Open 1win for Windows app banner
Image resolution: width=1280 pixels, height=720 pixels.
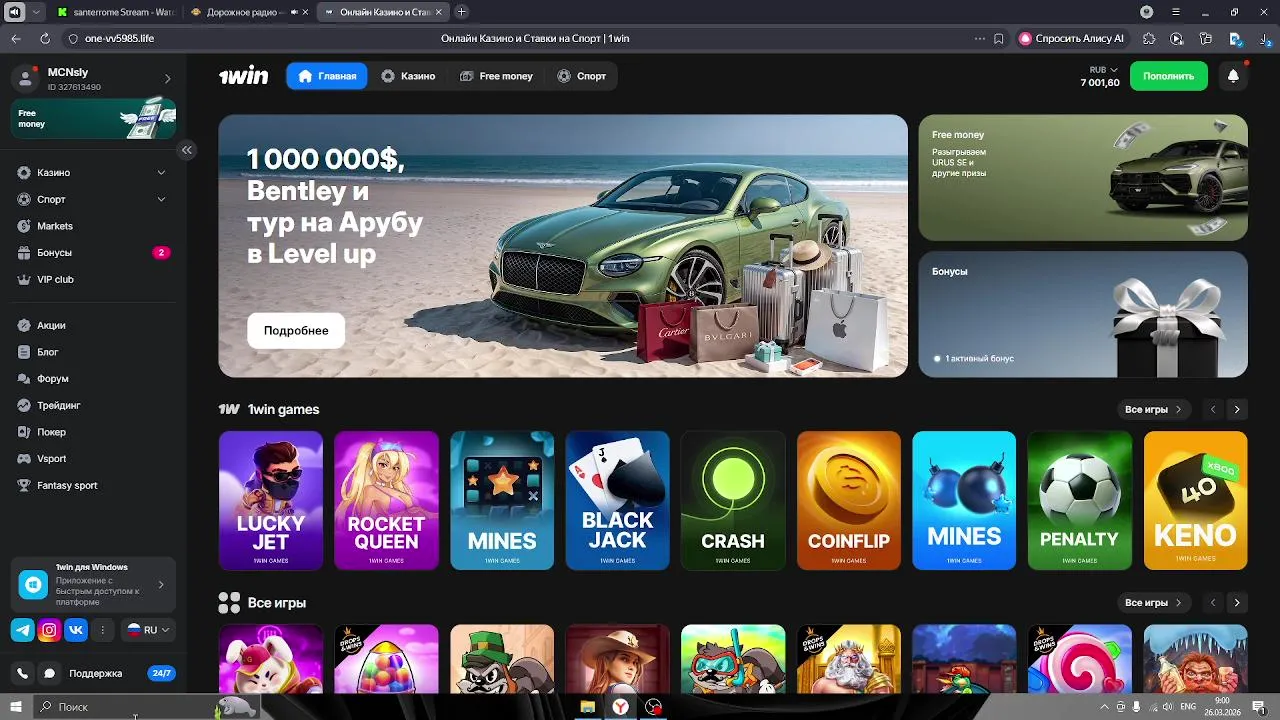93,585
